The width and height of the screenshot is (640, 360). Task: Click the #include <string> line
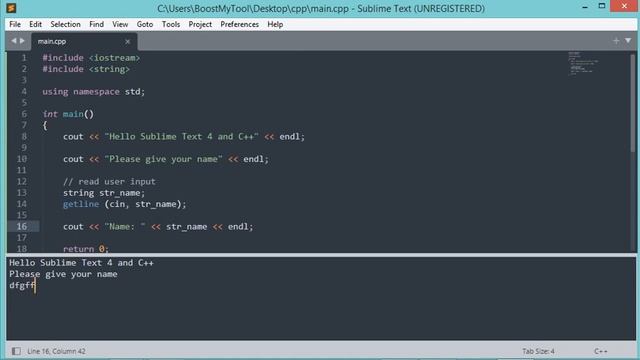(x=86, y=69)
